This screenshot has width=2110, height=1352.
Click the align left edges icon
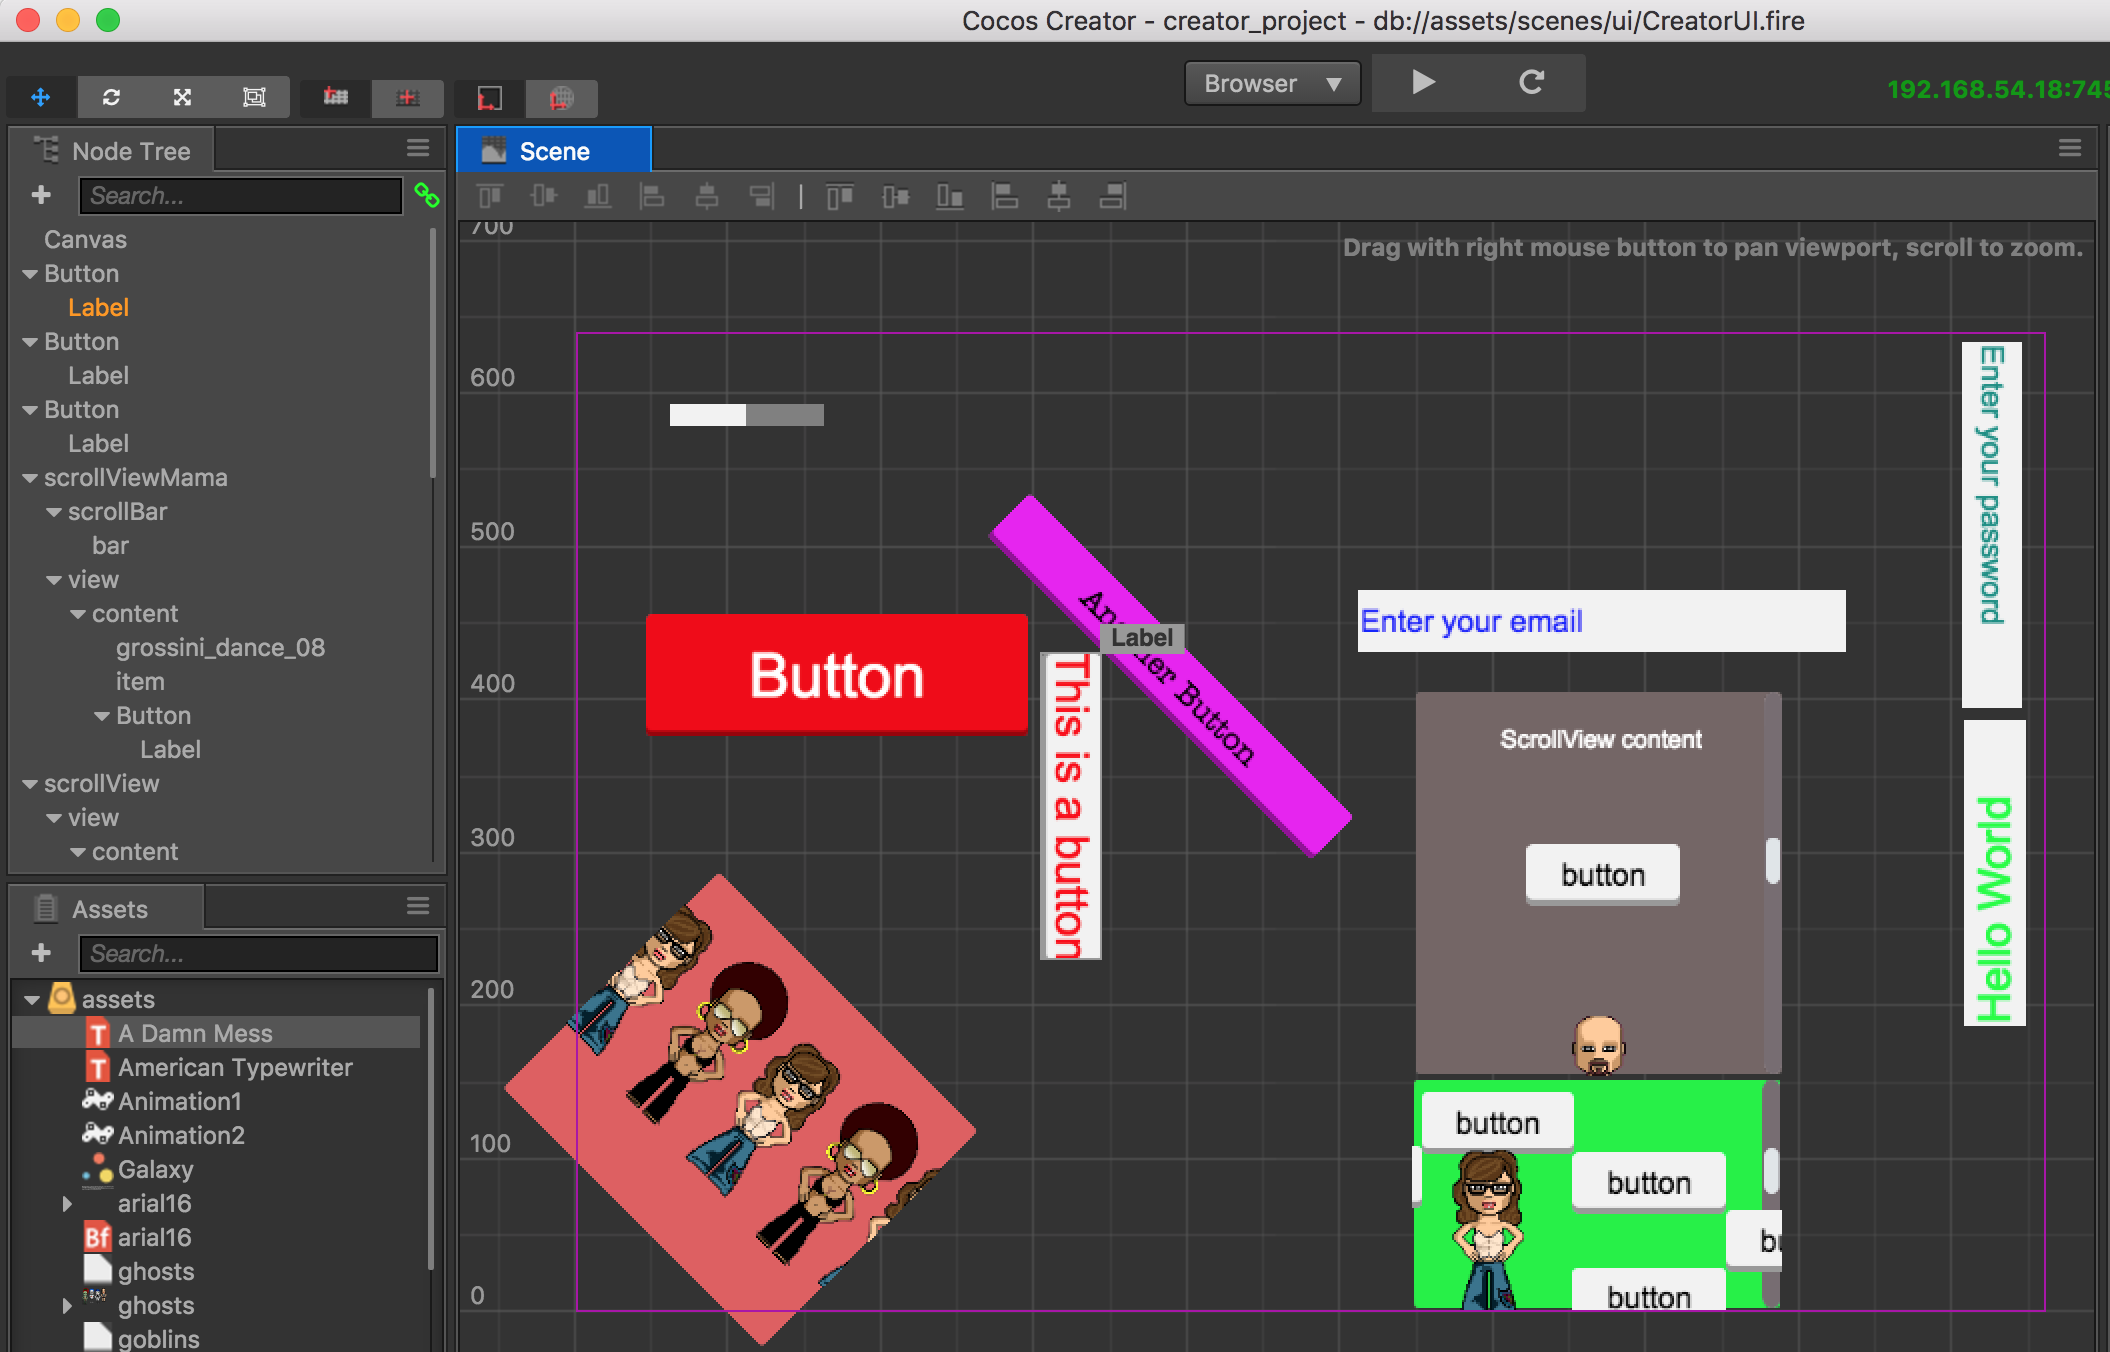652,197
